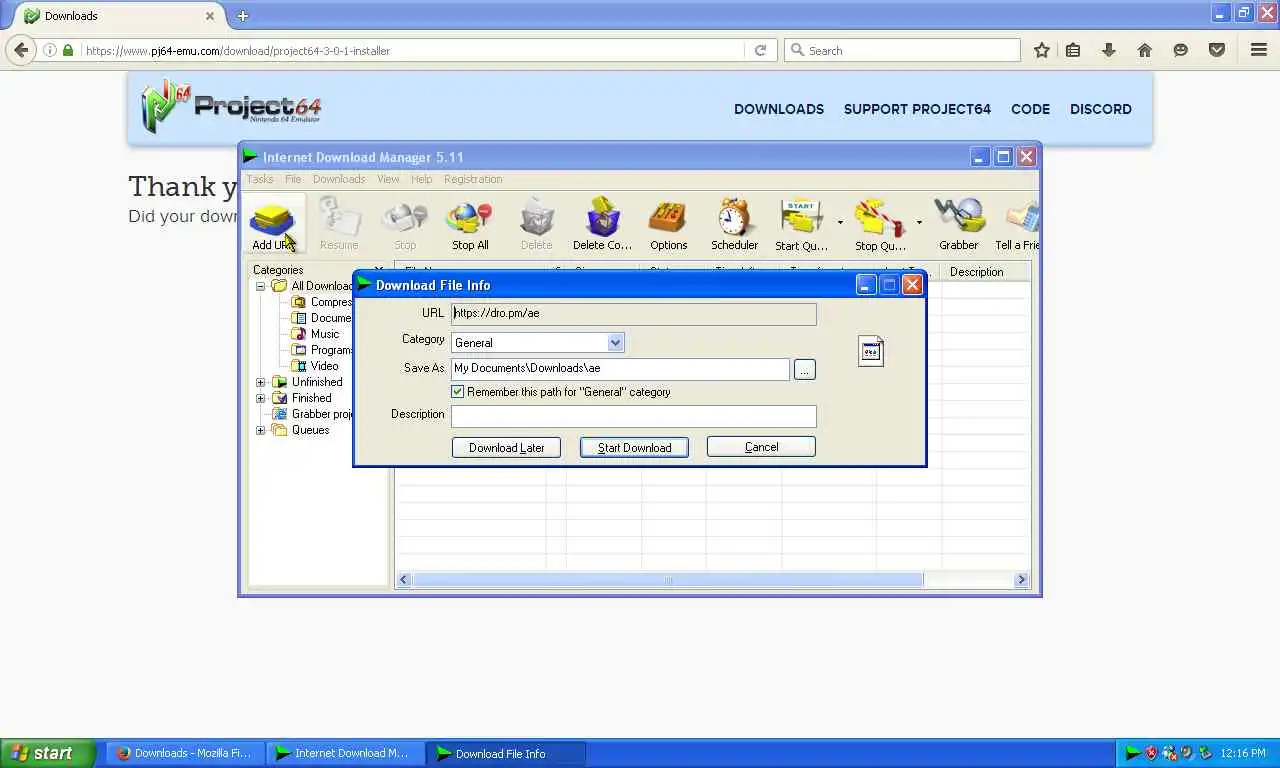Open the Downloads menu in IDM

(339, 179)
